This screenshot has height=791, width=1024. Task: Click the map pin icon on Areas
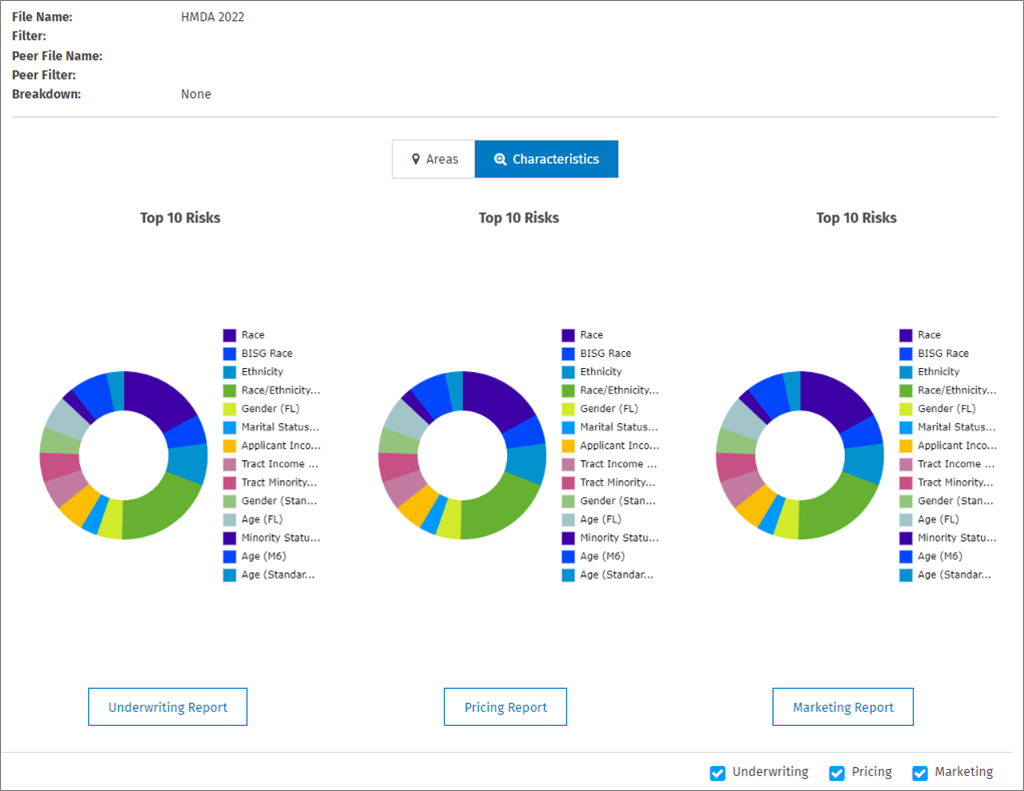(415, 159)
